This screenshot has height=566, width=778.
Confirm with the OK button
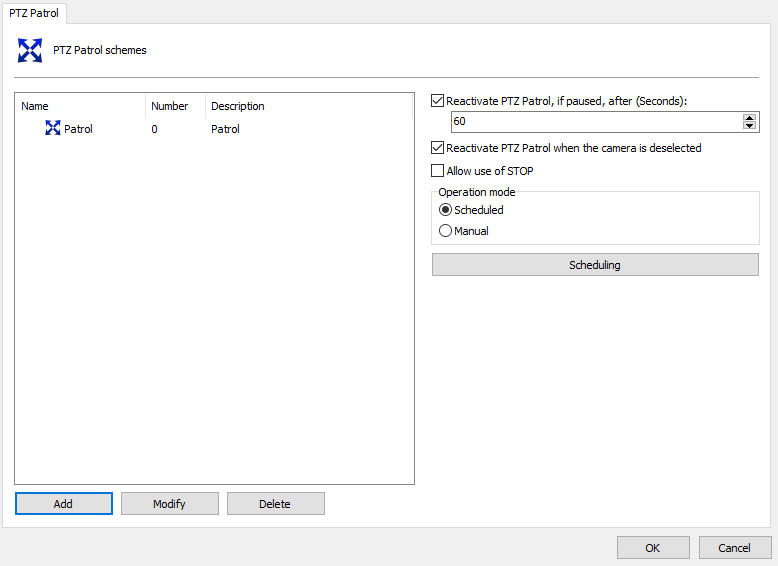(652, 548)
